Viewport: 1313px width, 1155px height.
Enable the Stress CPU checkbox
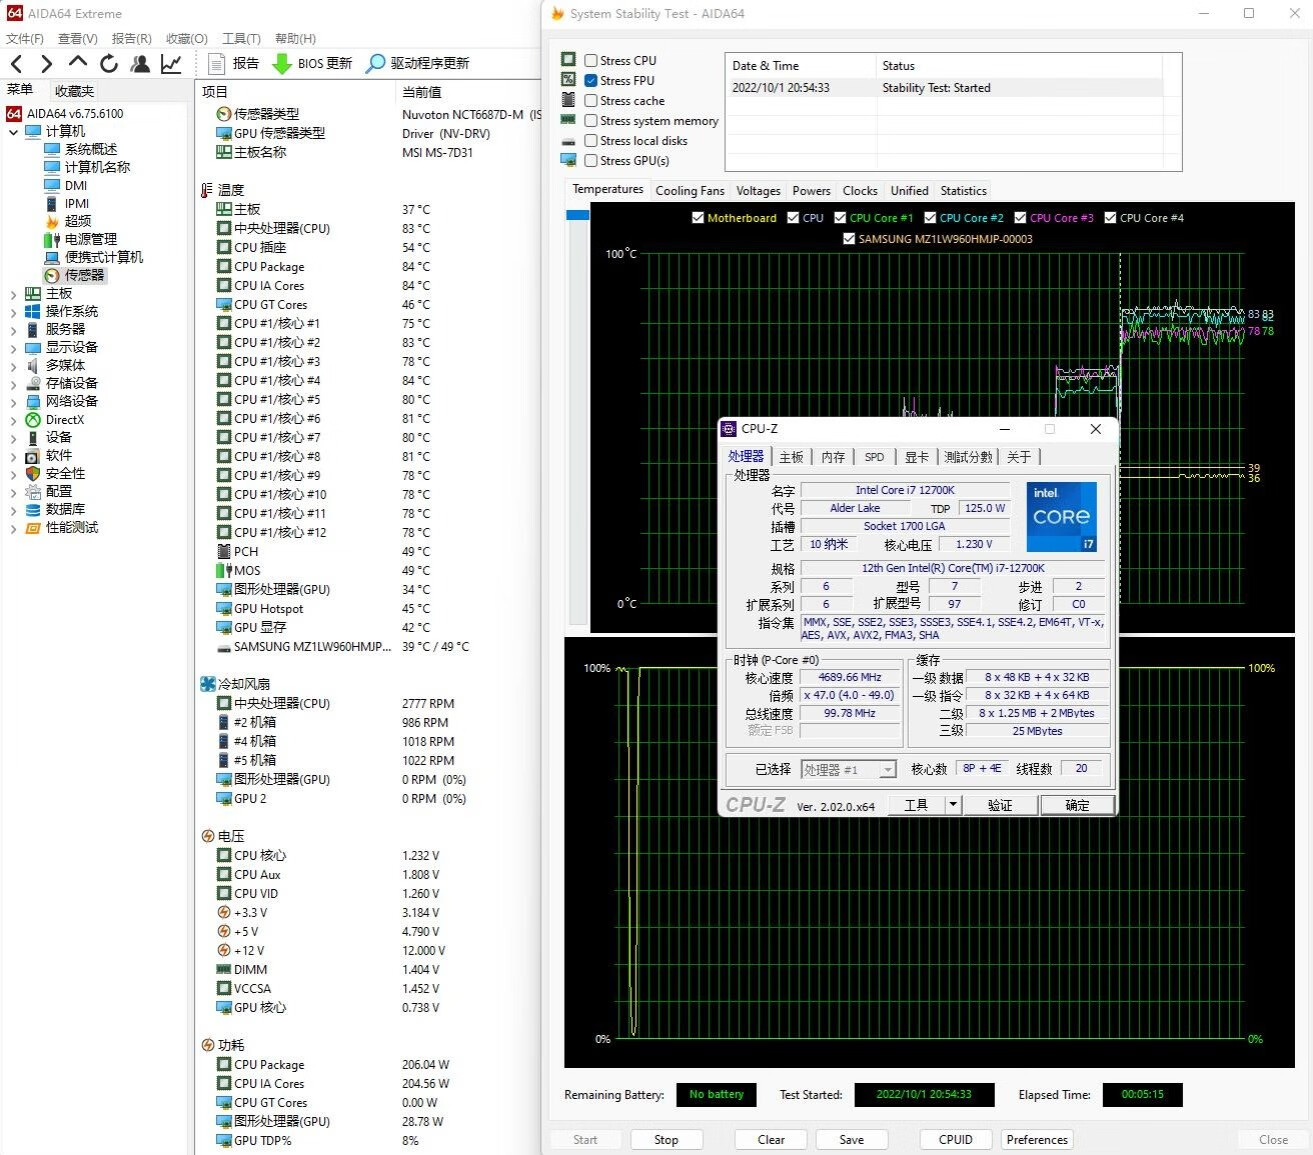(x=591, y=61)
